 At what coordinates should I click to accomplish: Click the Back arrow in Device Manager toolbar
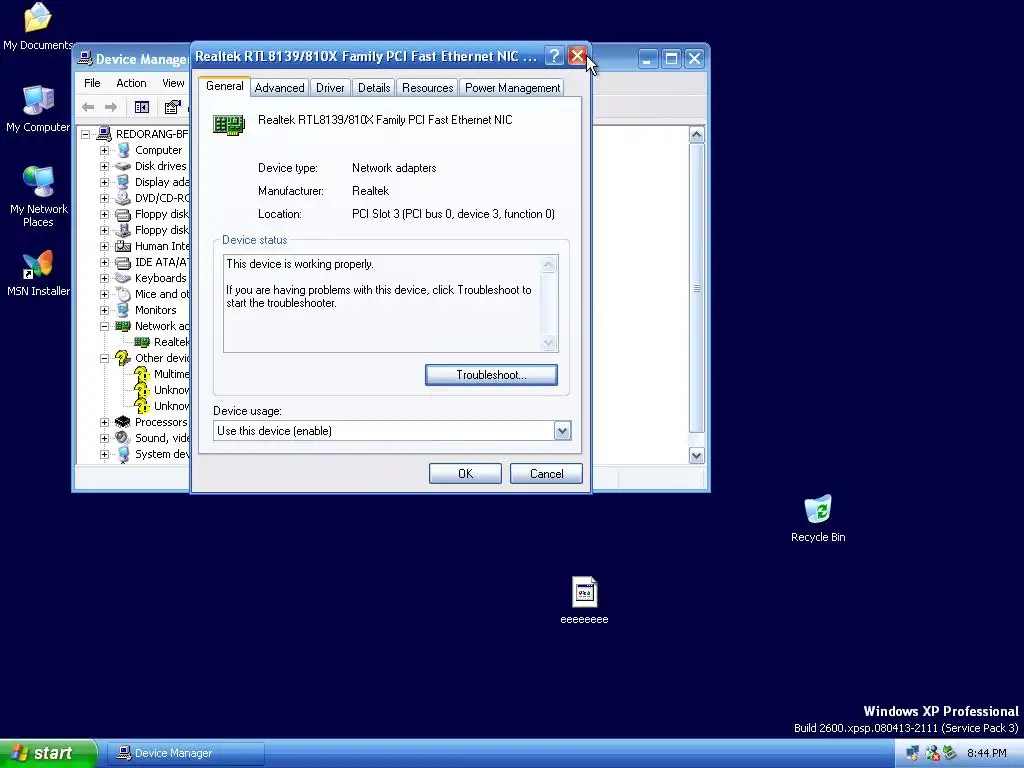click(x=88, y=107)
